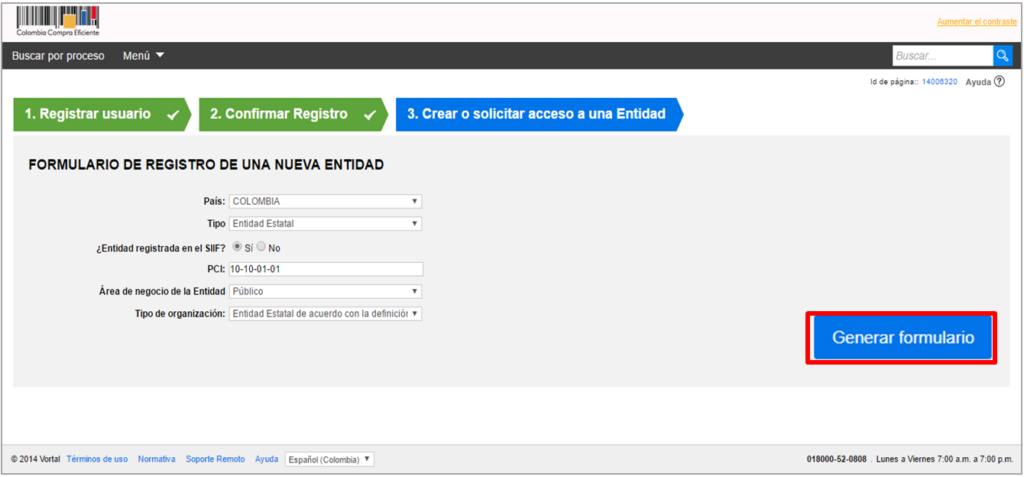Click Buscar por proceso in navigation bar
This screenshot has width=1024, height=477.
pos(58,56)
